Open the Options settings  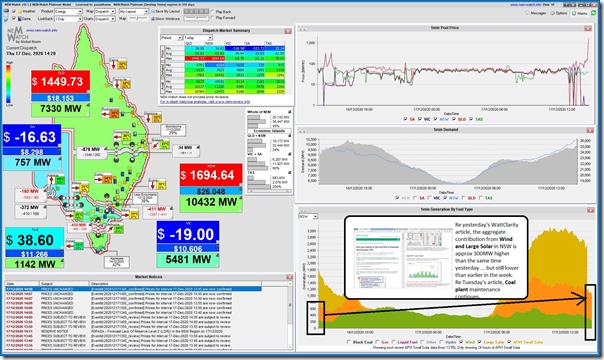coord(559,13)
